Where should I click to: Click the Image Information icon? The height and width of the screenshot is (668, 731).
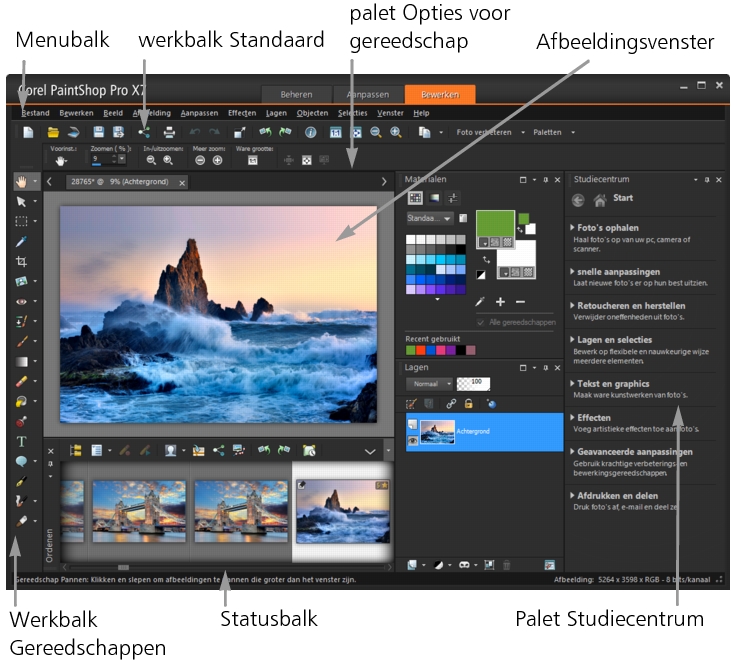pyautogui.click(x=310, y=132)
